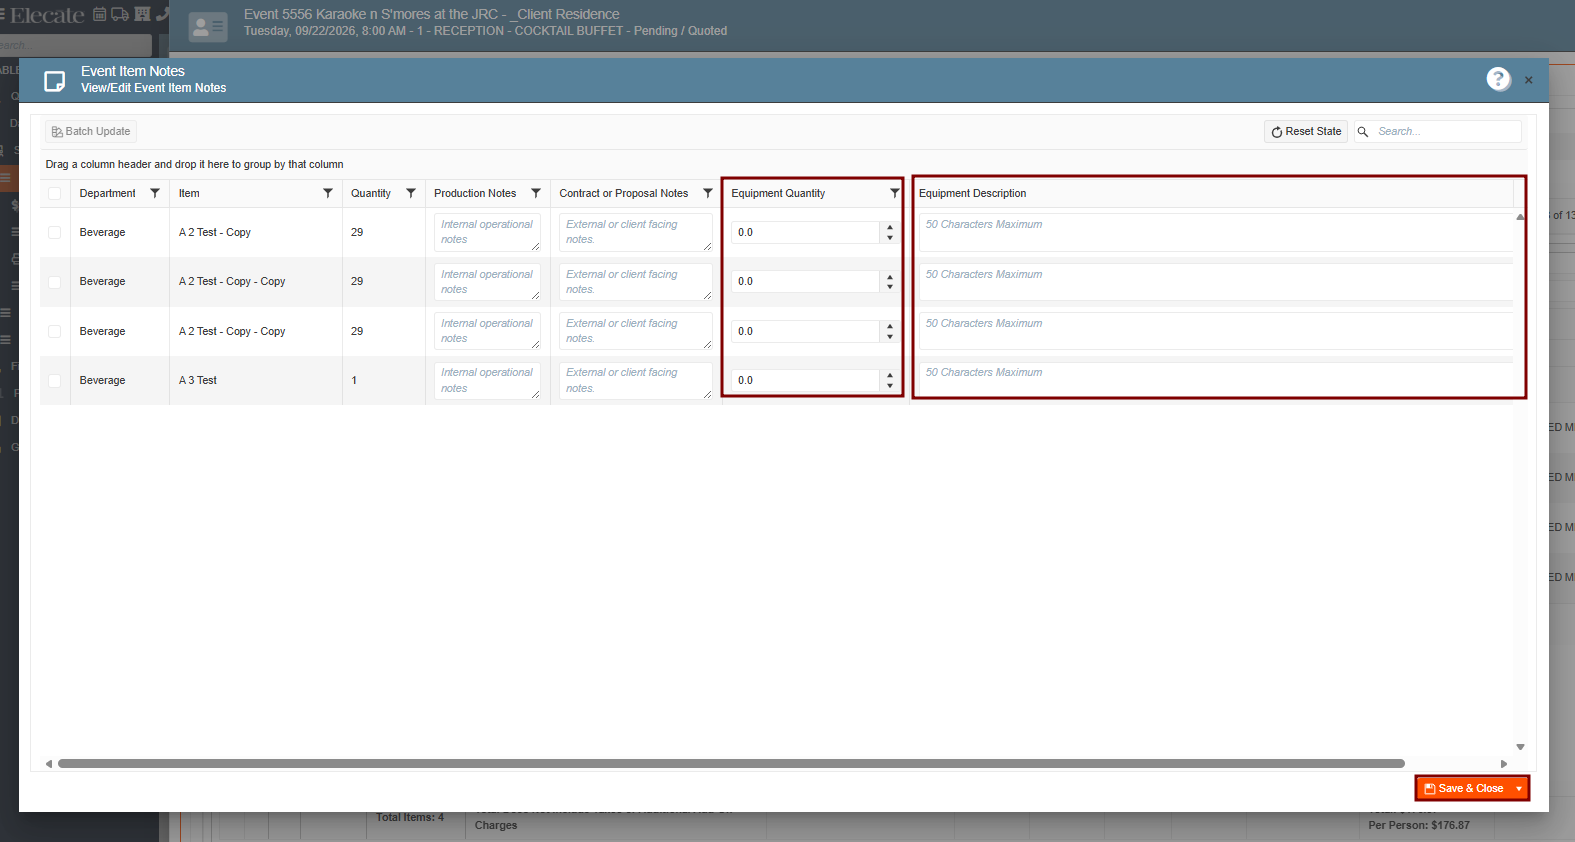Click Equipment Quantity field for A 2 Test - Copy
Viewport: 1575px width, 842px height.
806,232
